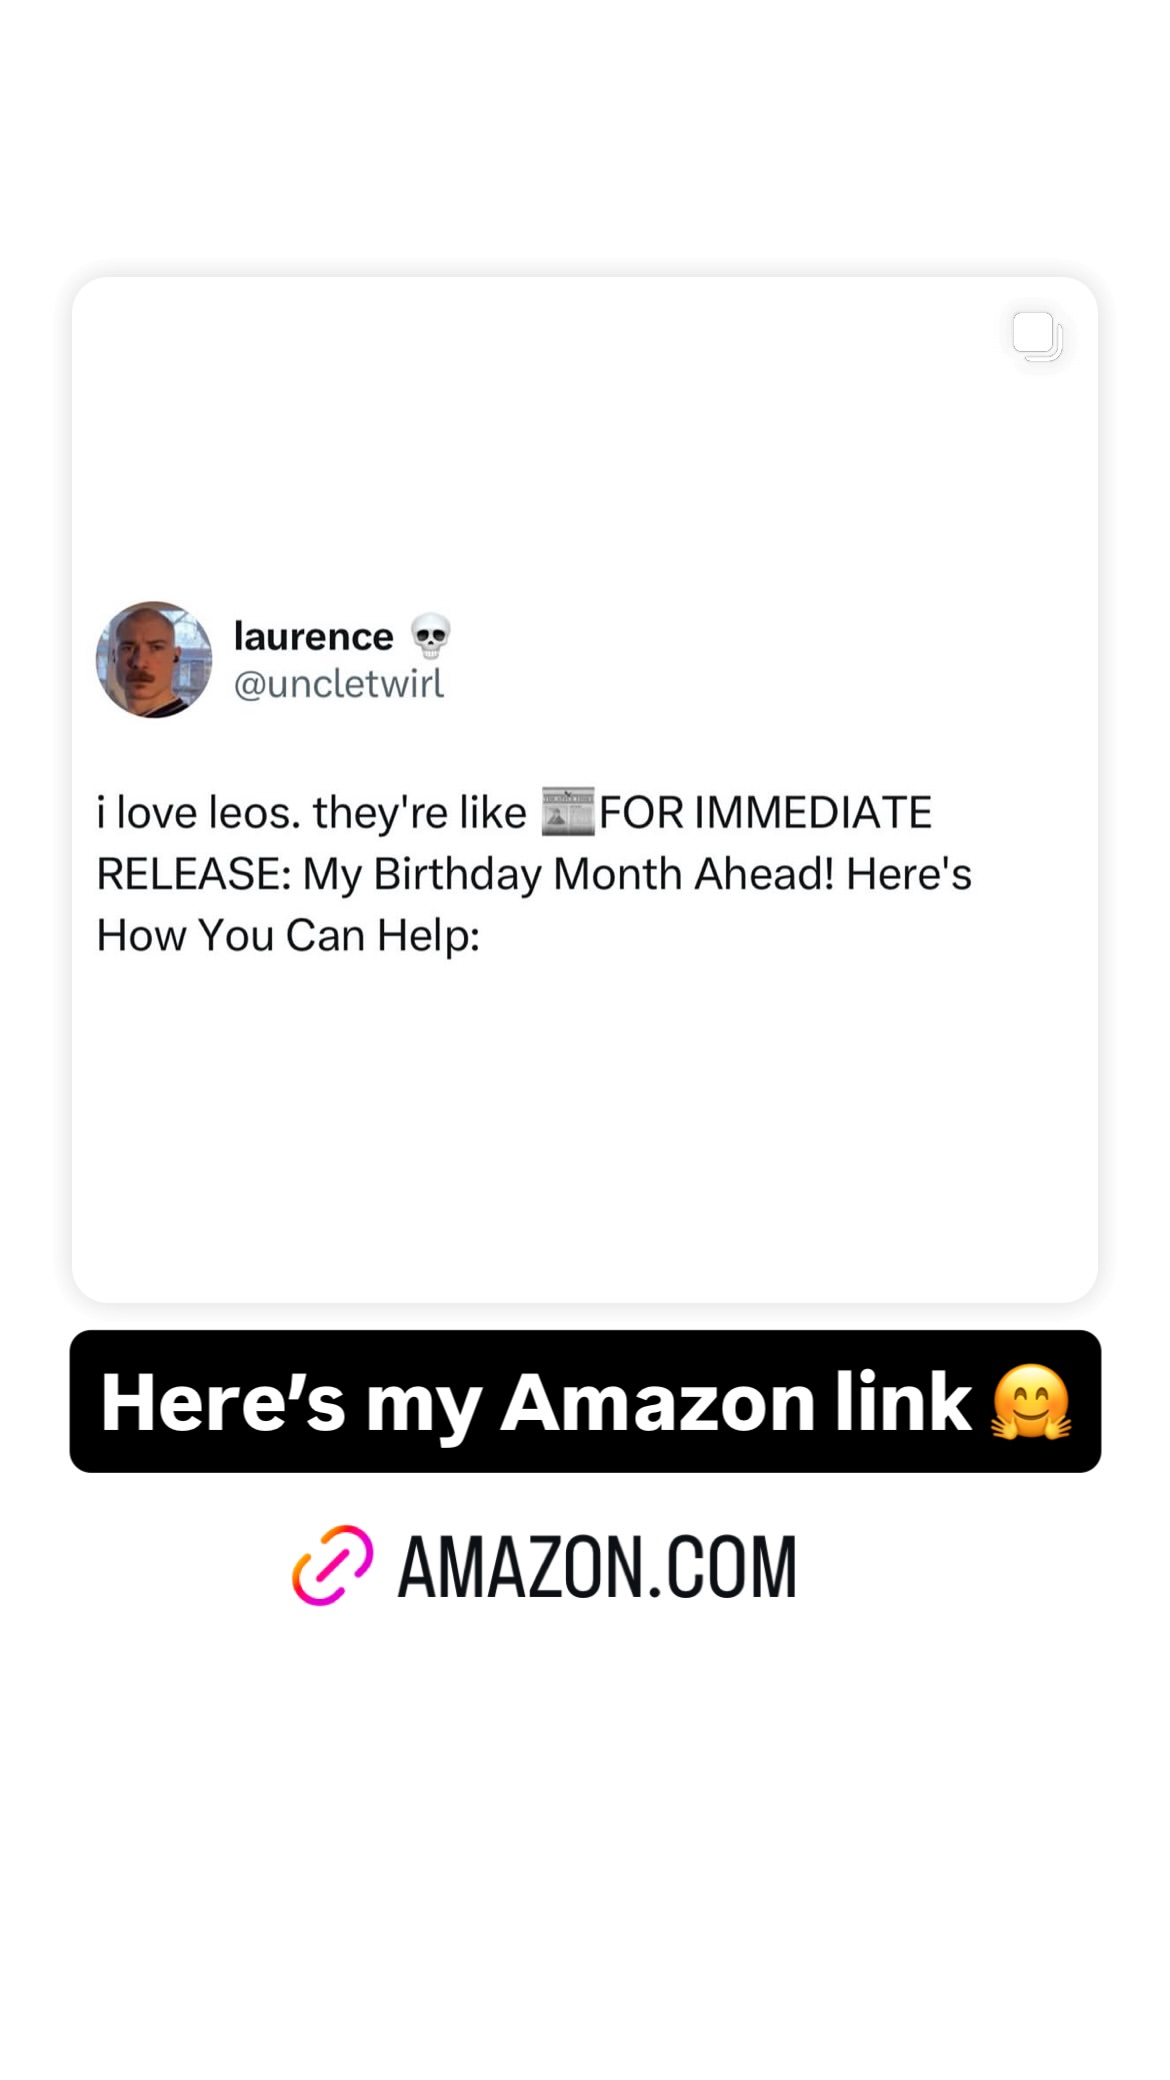Click the empty card area below the tweet
This screenshot has height=2080, width=1170.
(584, 1130)
